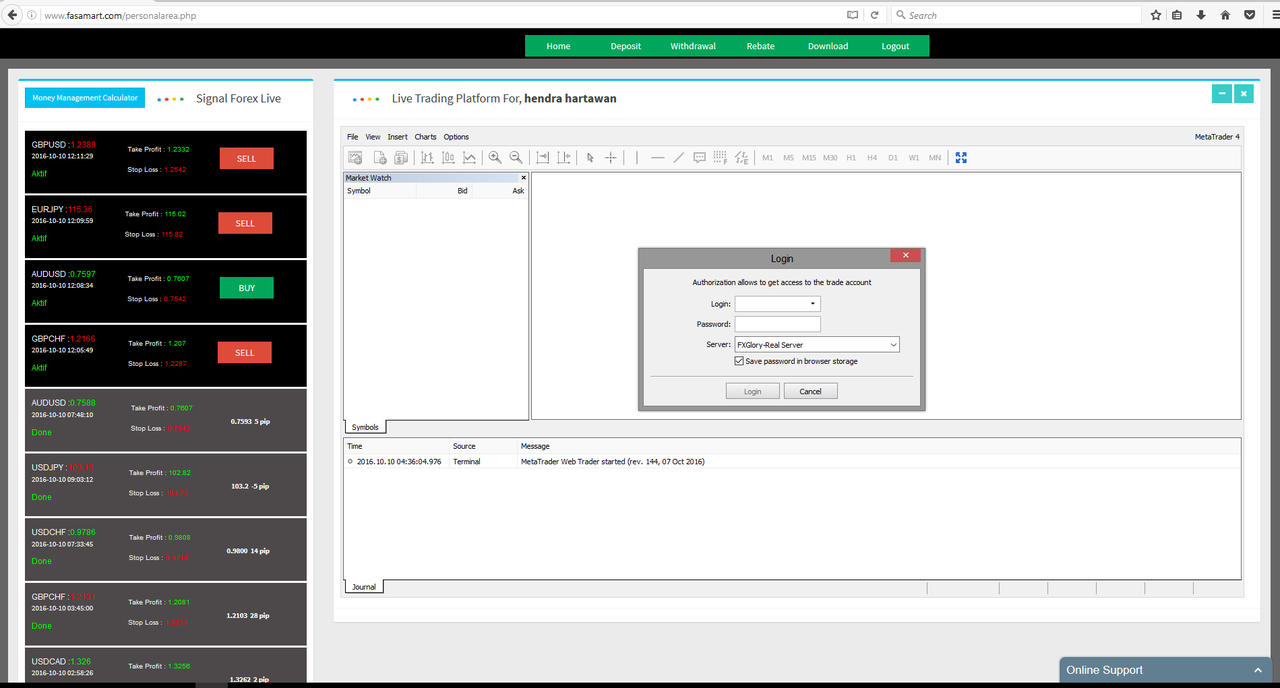Bookmark this page with the star icon

pyautogui.click(x=1156, y=15)
